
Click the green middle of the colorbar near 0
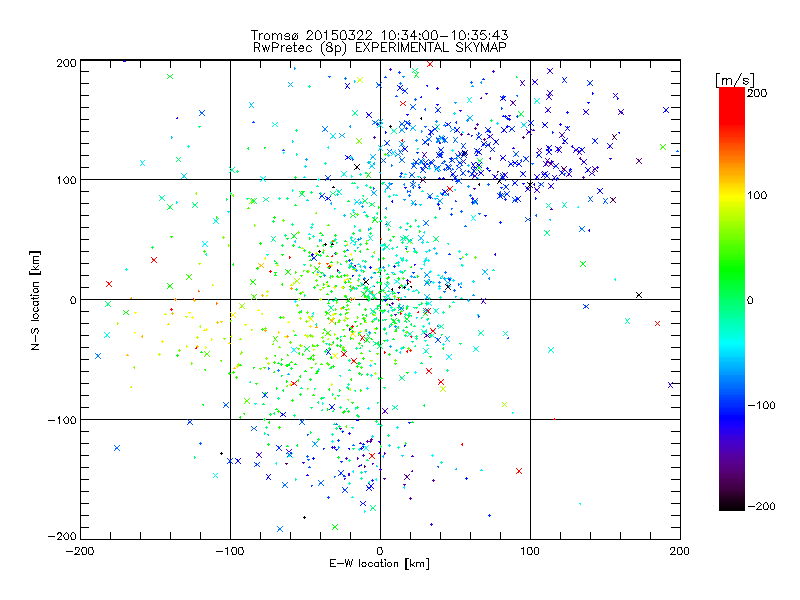coord(732,299)
